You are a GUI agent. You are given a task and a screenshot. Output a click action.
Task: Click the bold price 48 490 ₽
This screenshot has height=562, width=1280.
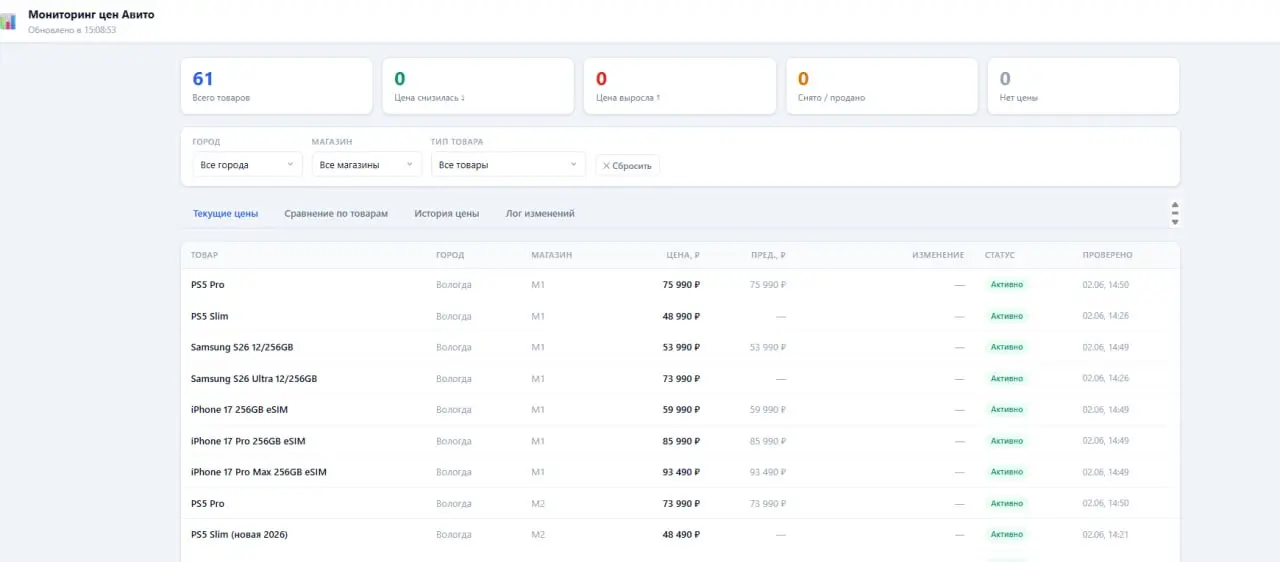point(681,535)
